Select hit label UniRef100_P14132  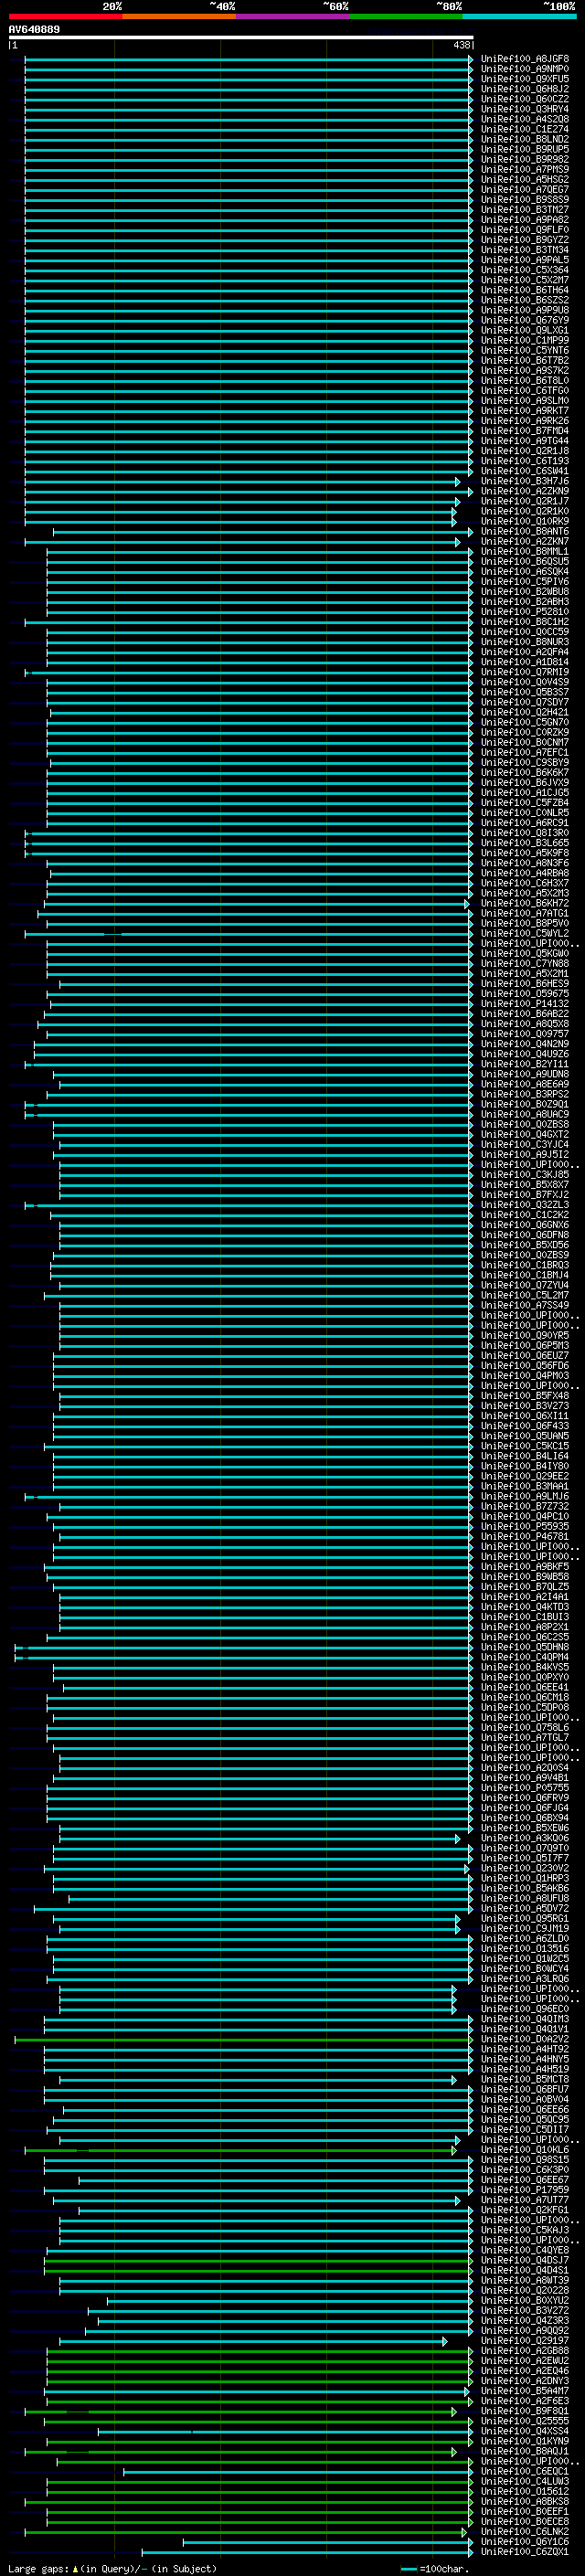click(525, 1004)
